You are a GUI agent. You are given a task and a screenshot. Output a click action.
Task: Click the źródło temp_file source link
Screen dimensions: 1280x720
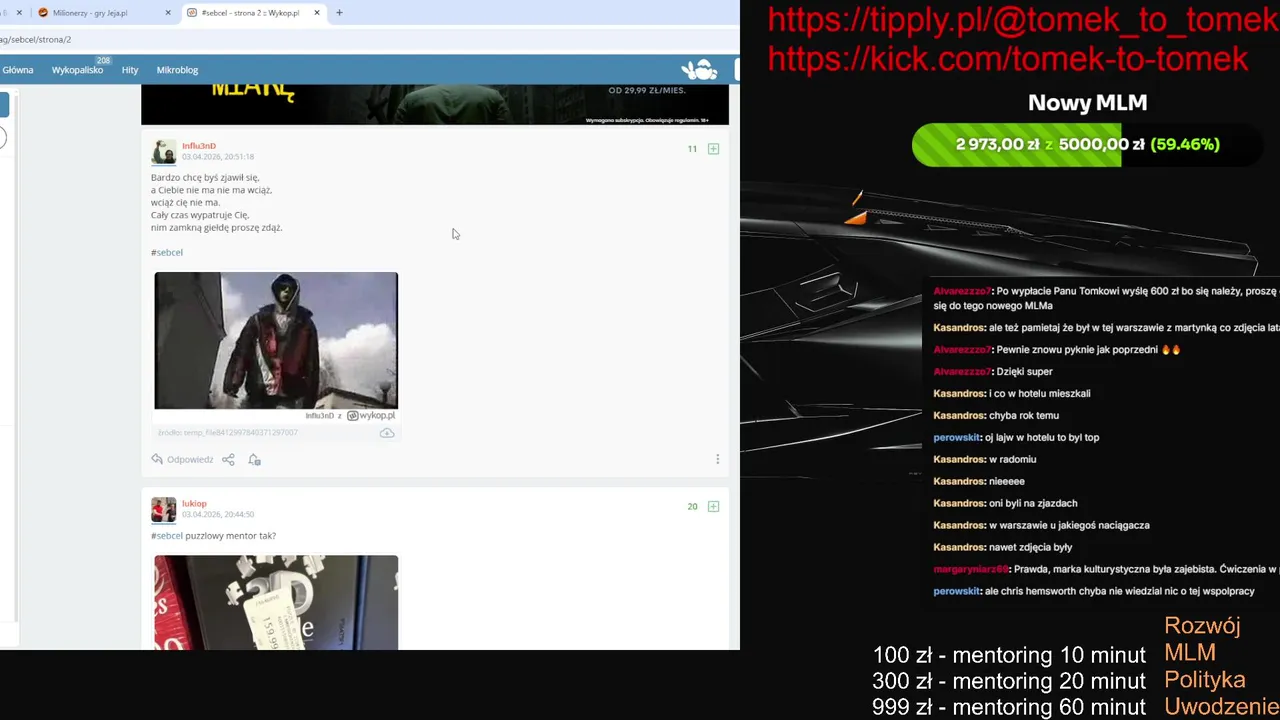228,433
